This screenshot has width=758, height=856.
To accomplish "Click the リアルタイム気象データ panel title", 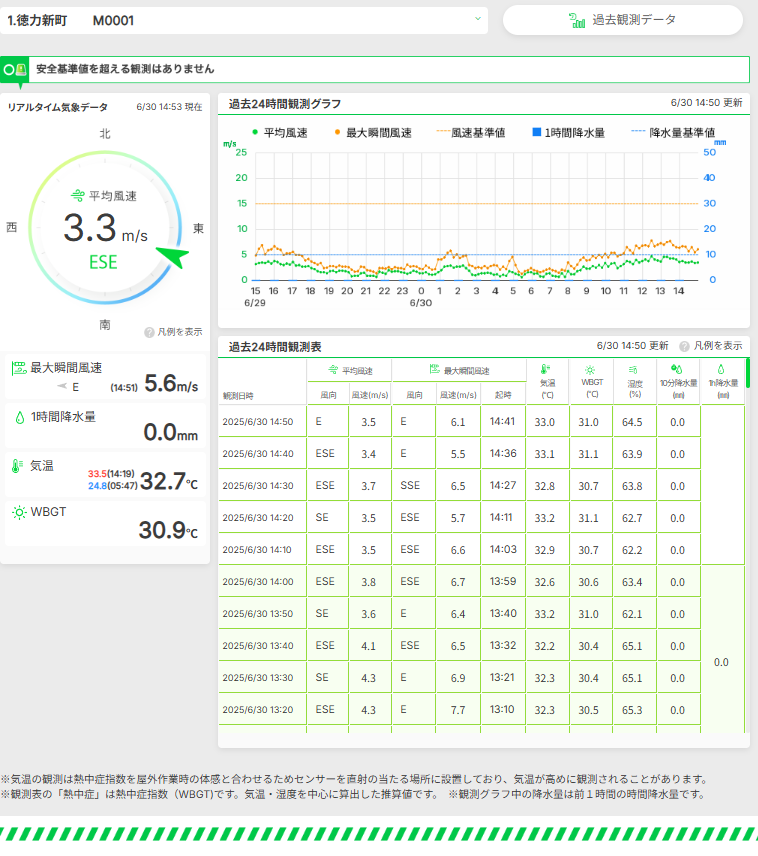I will [x=57, y=108].
